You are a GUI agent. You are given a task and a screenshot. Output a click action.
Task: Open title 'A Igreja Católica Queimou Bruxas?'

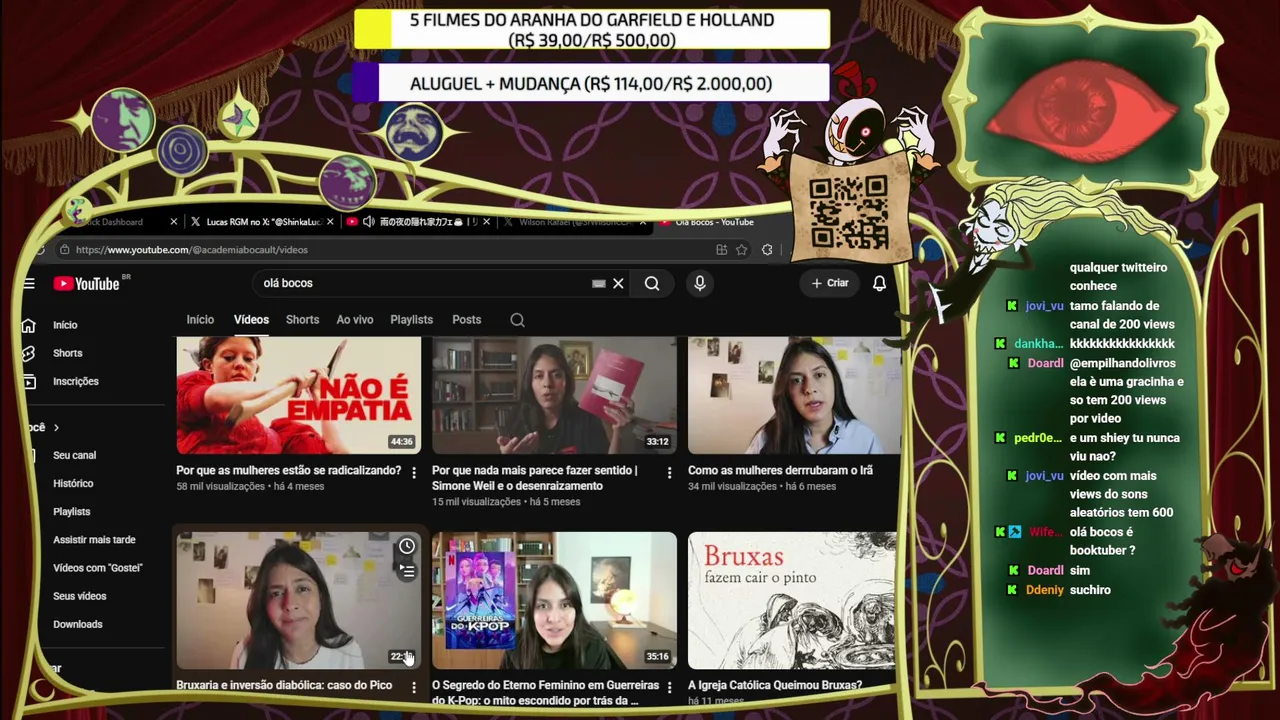(x=775, y=685)
